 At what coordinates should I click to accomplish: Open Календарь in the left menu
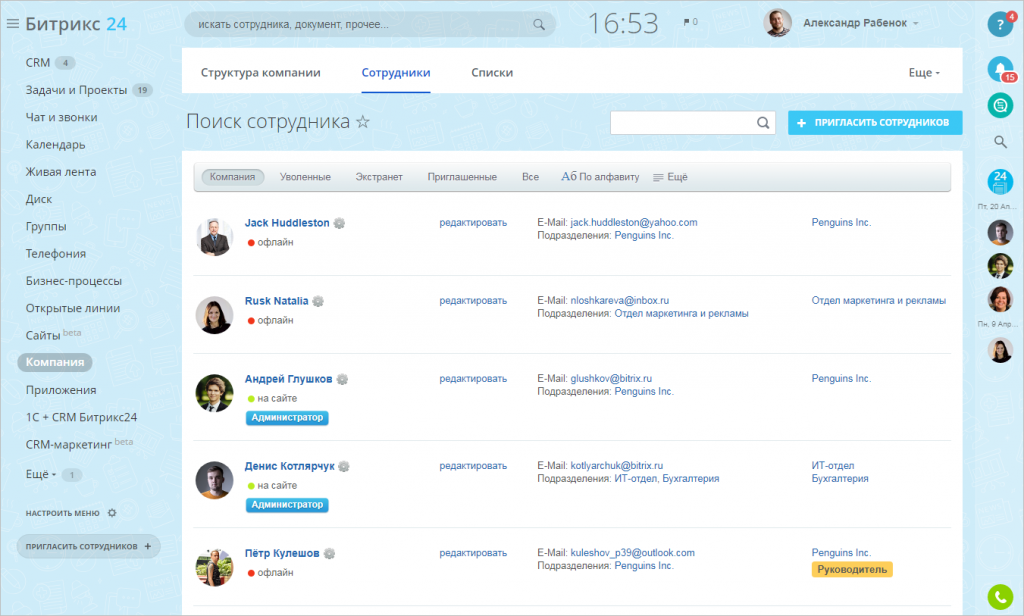pos(56,144)
